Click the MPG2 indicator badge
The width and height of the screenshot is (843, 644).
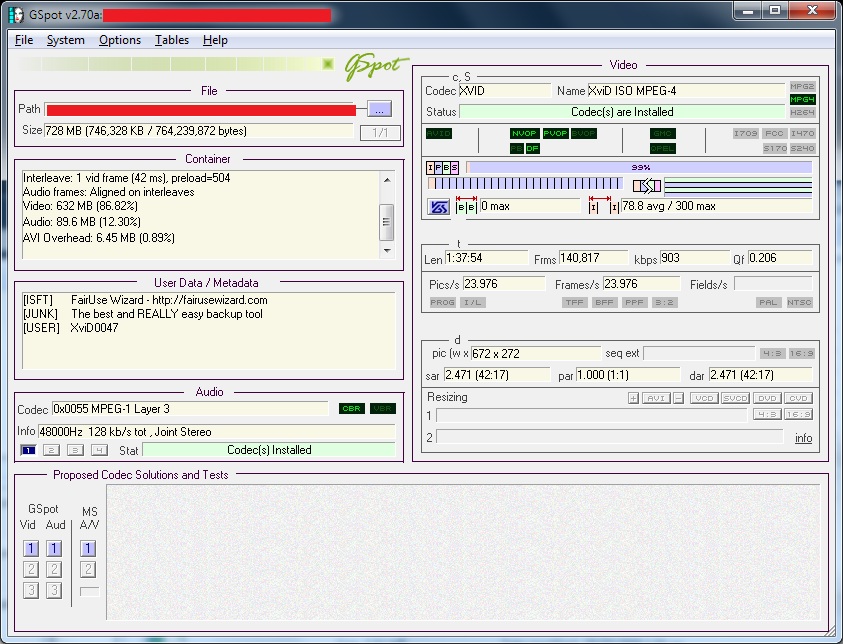pos(802,87)
